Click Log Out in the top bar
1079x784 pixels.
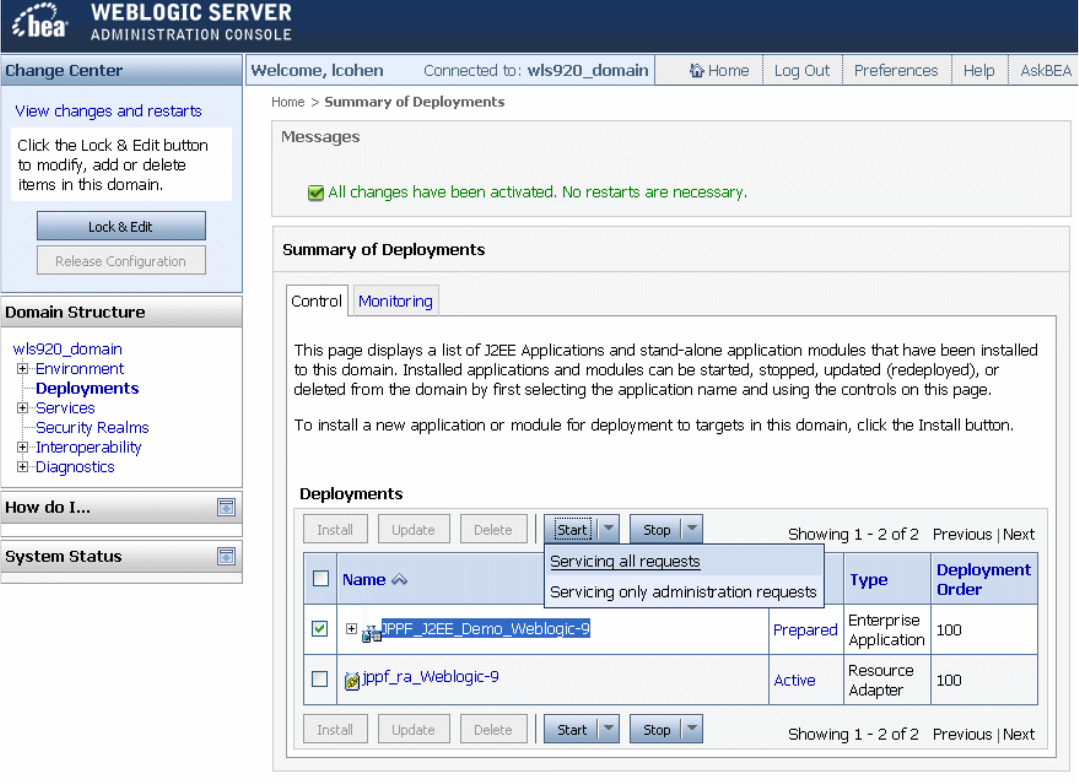tap(802, 70)
